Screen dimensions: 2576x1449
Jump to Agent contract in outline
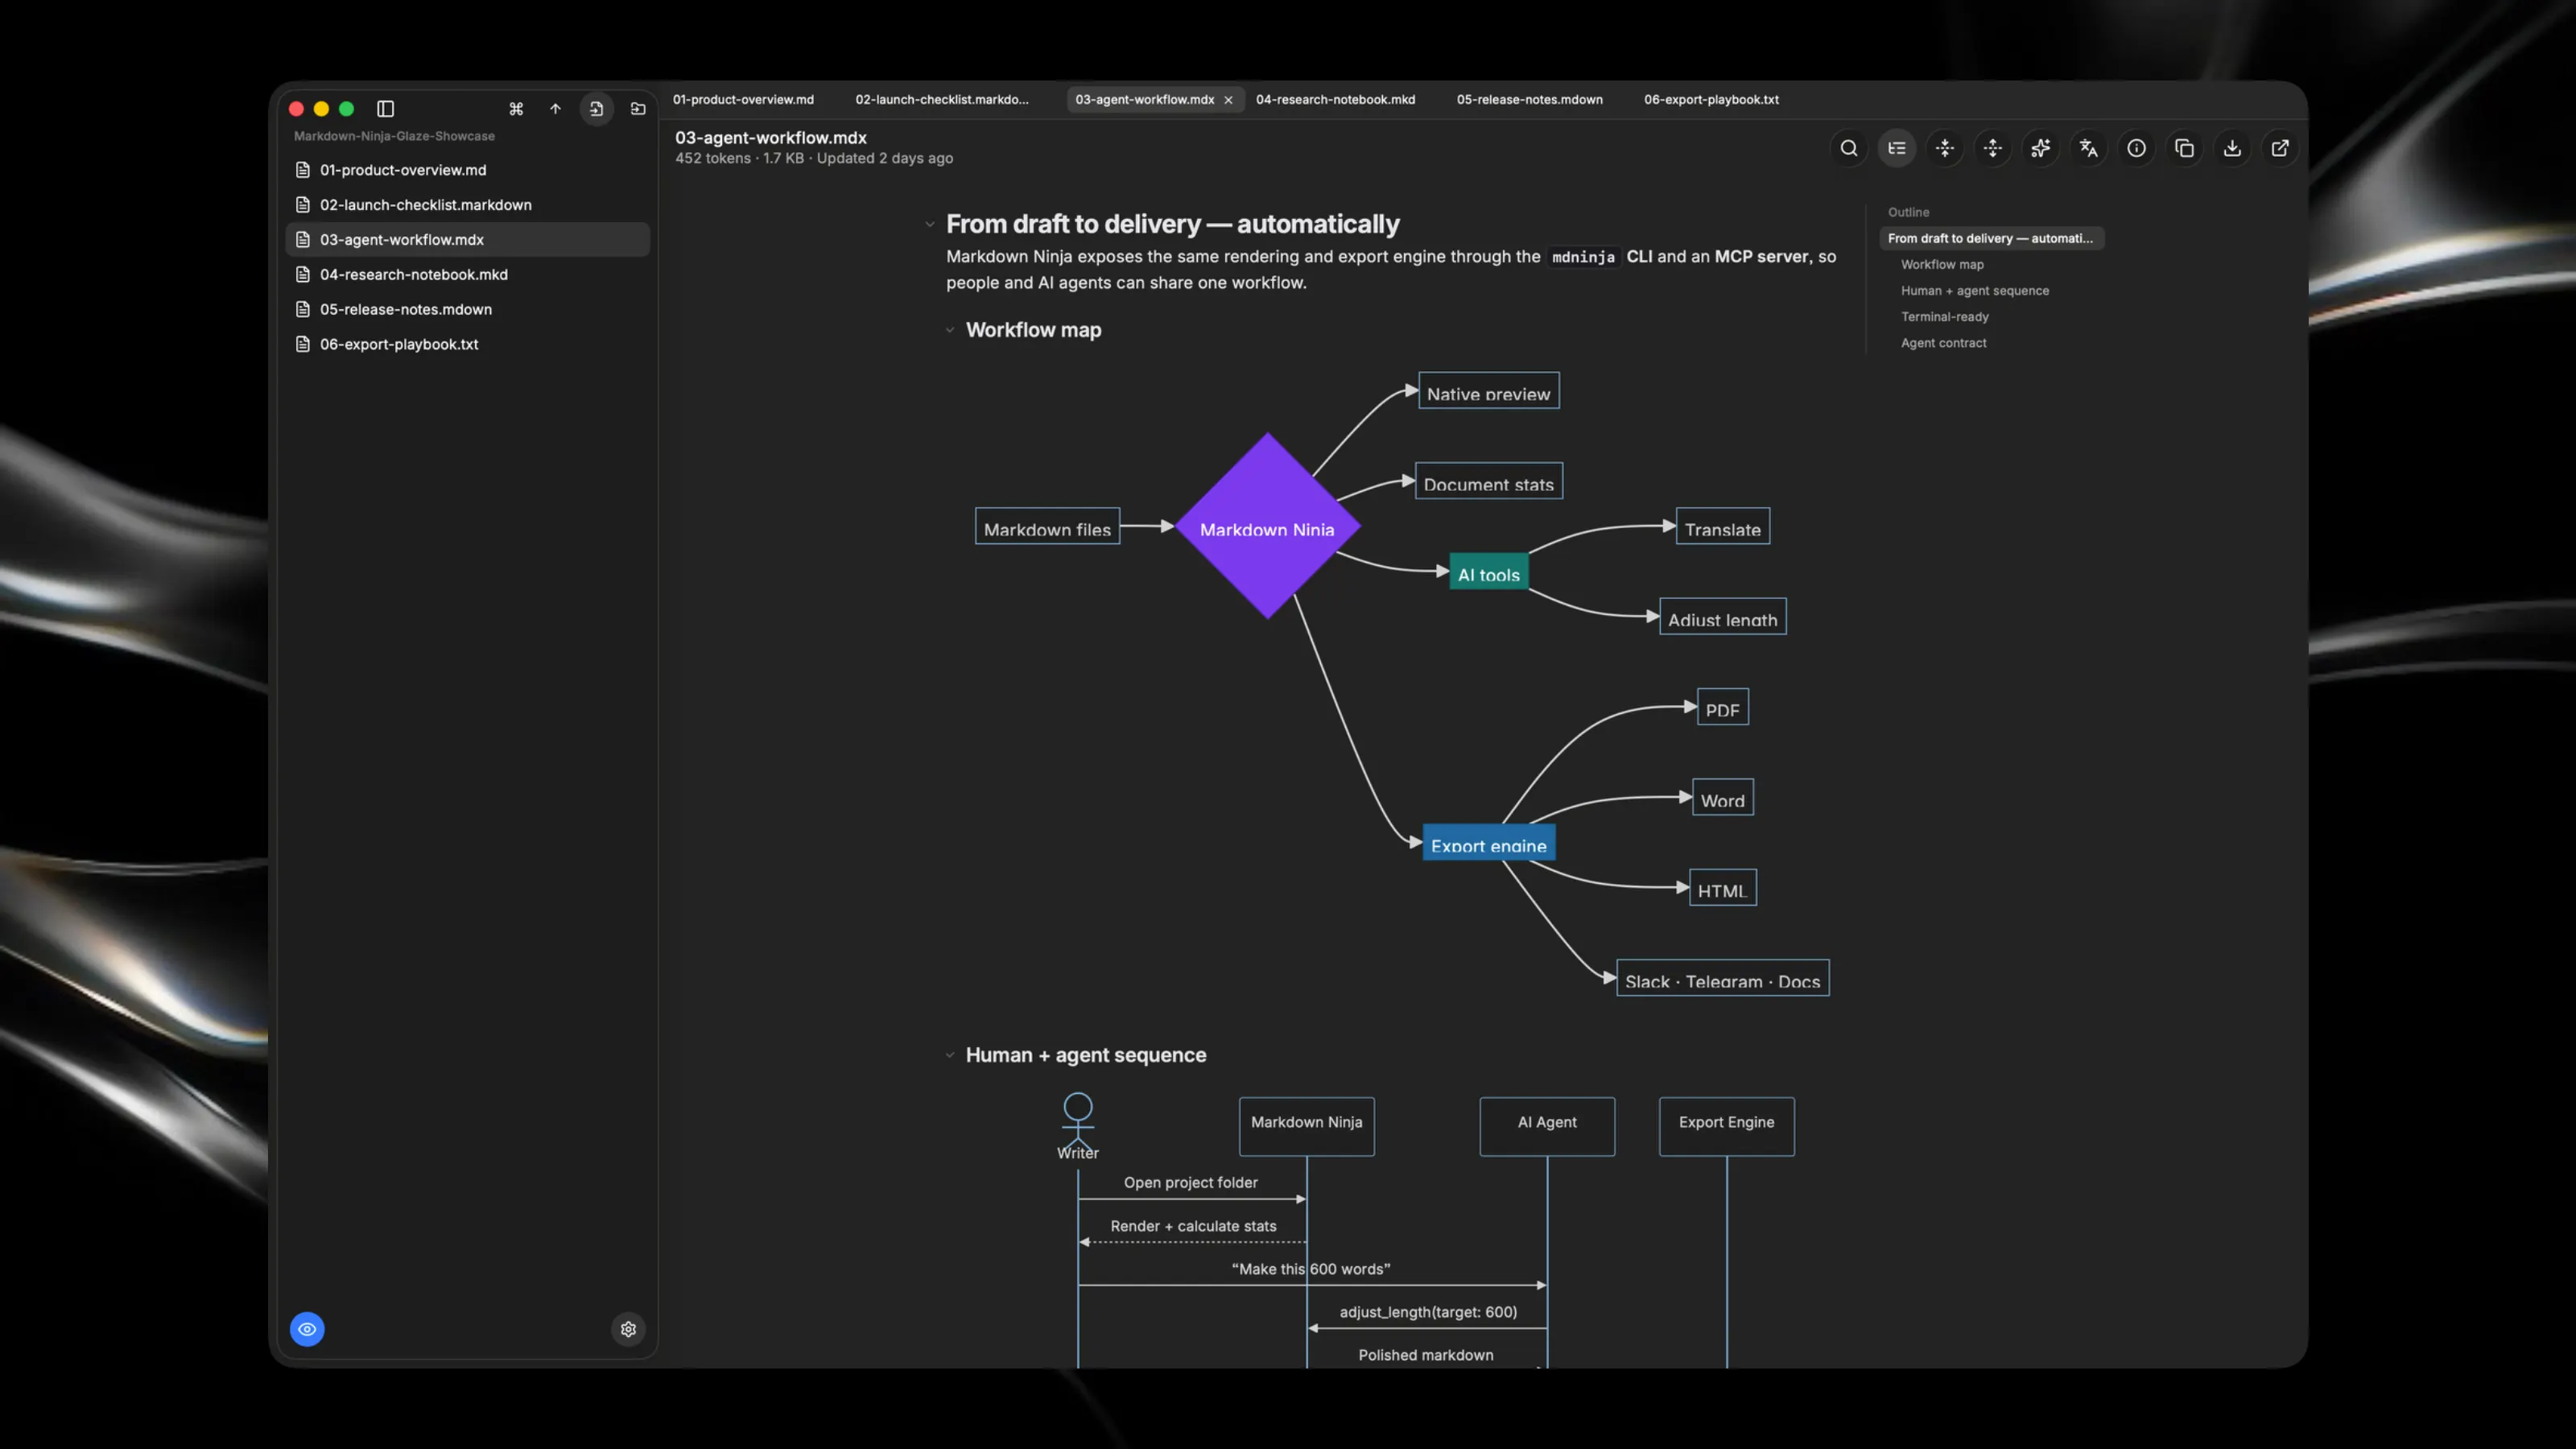pyautogui.click(x=1944, y=342)
